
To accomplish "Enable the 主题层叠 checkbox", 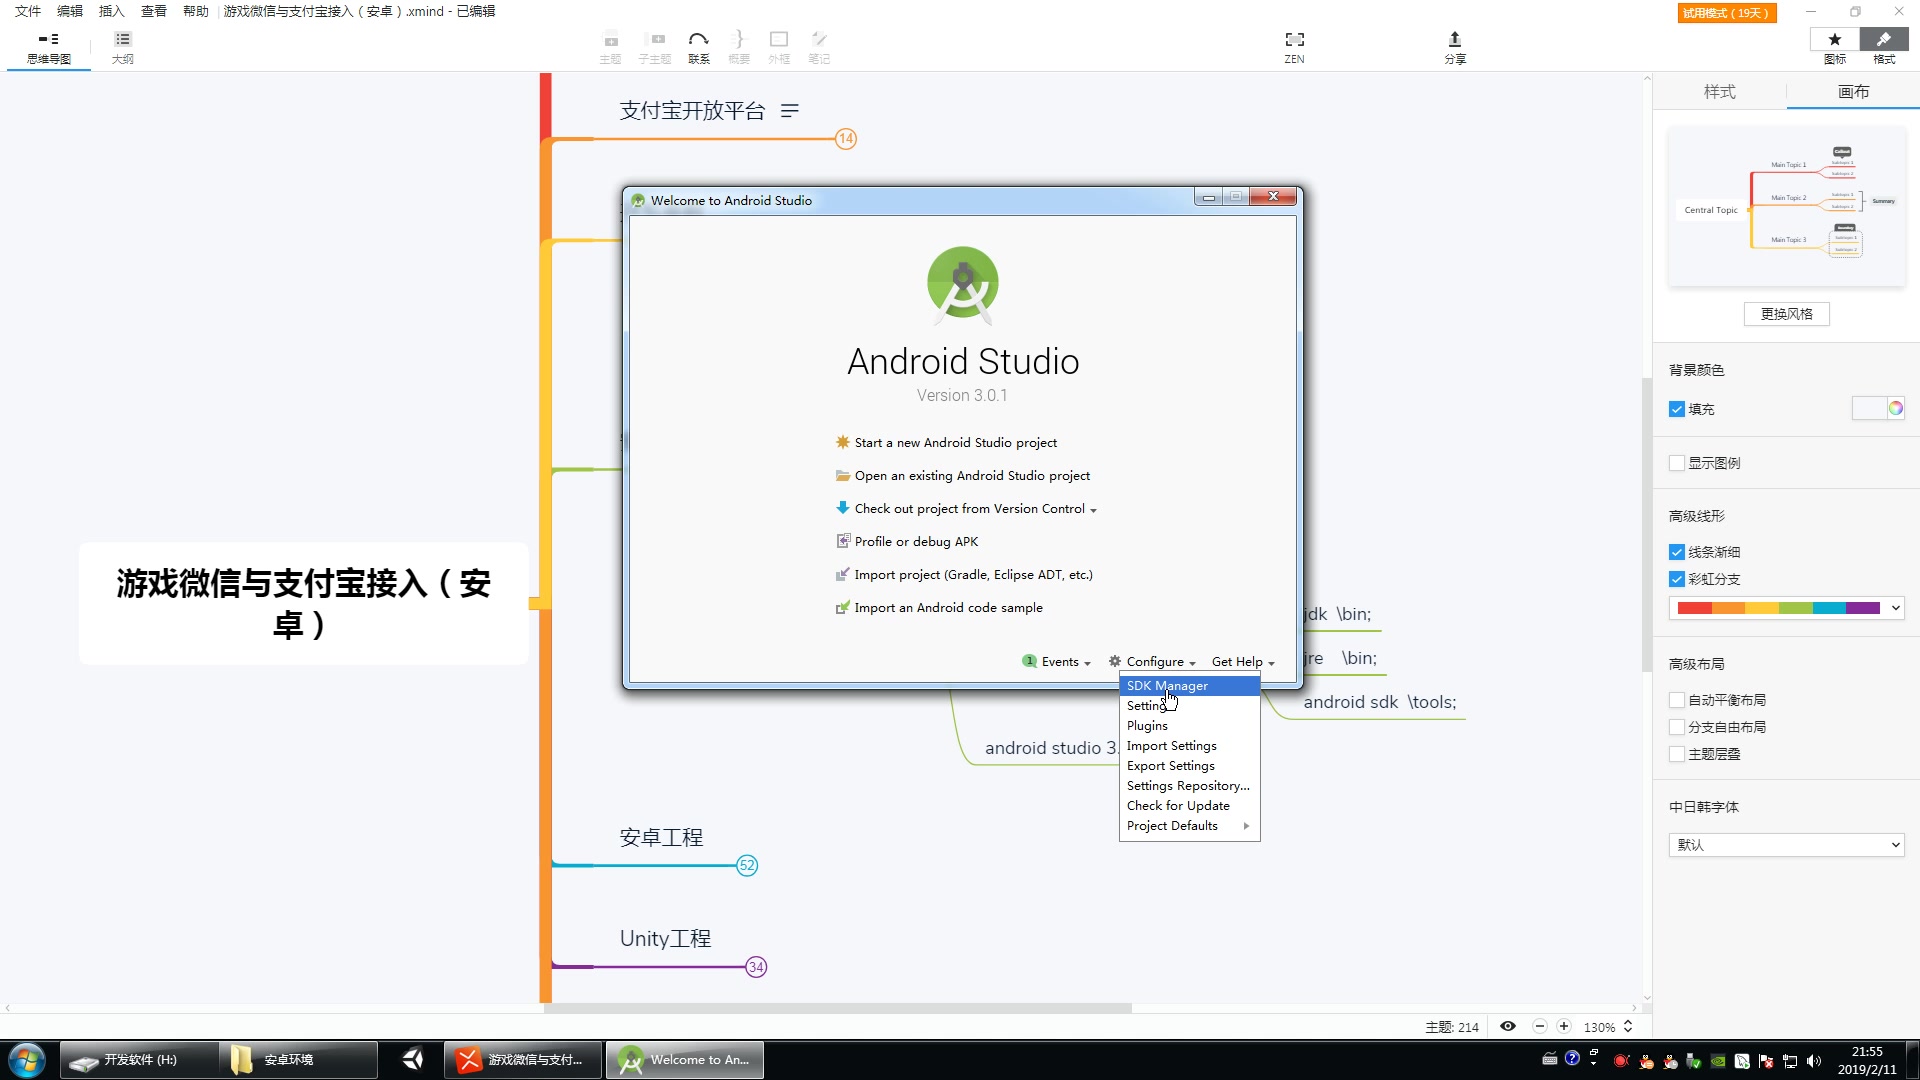I will point(1677,754).
